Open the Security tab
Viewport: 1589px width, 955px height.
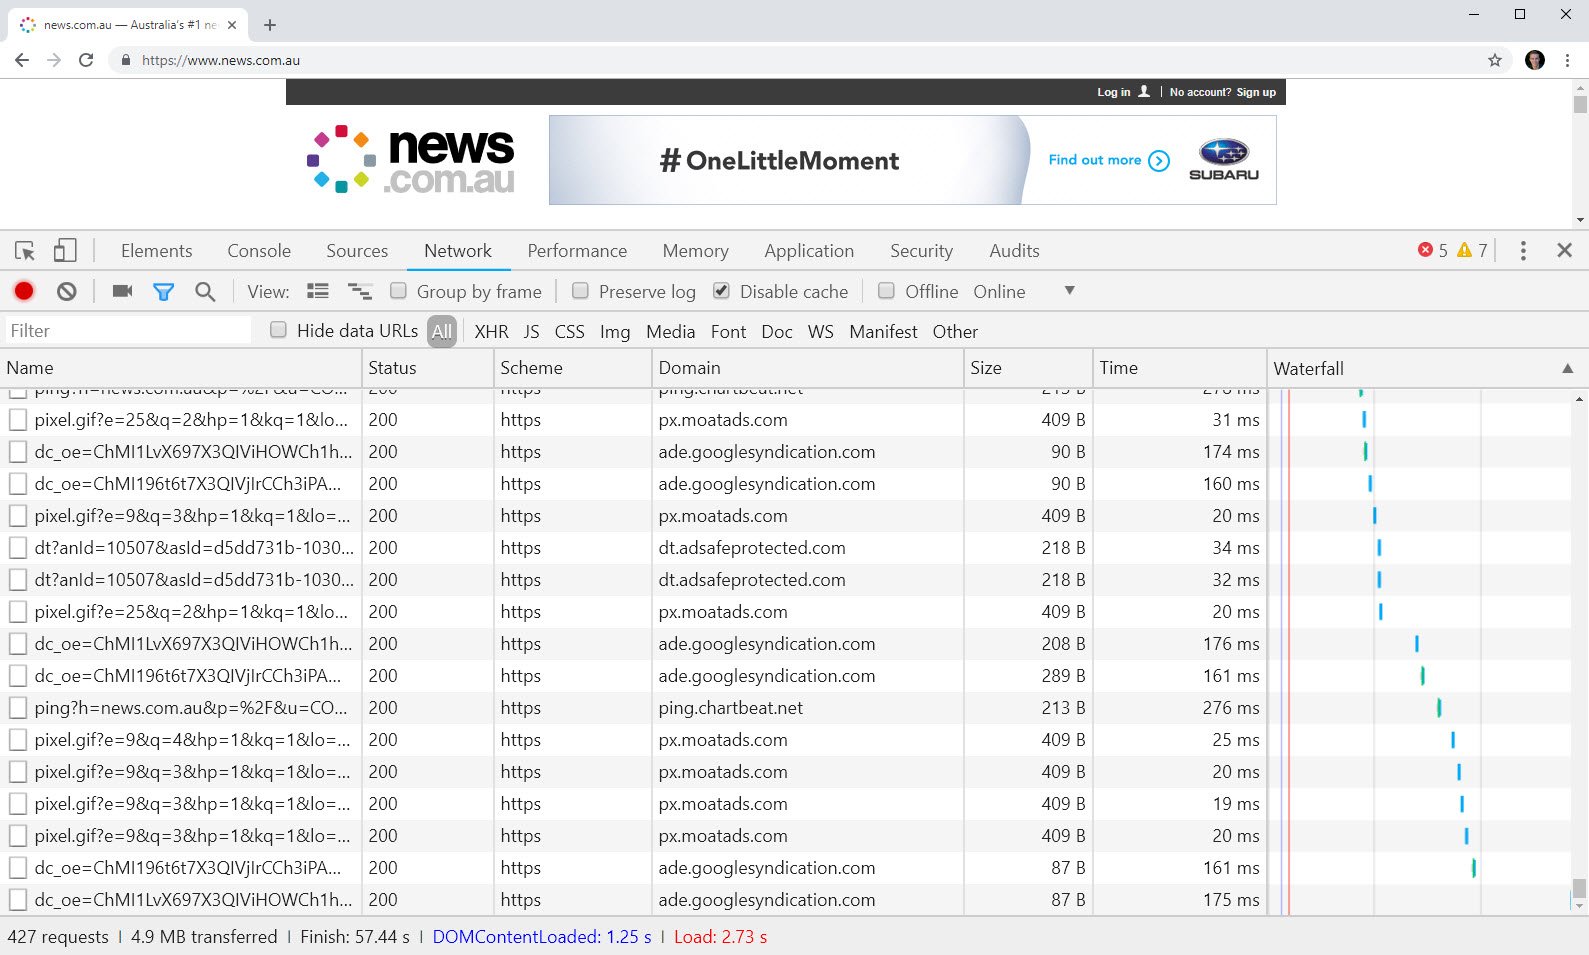click(921, 251)
